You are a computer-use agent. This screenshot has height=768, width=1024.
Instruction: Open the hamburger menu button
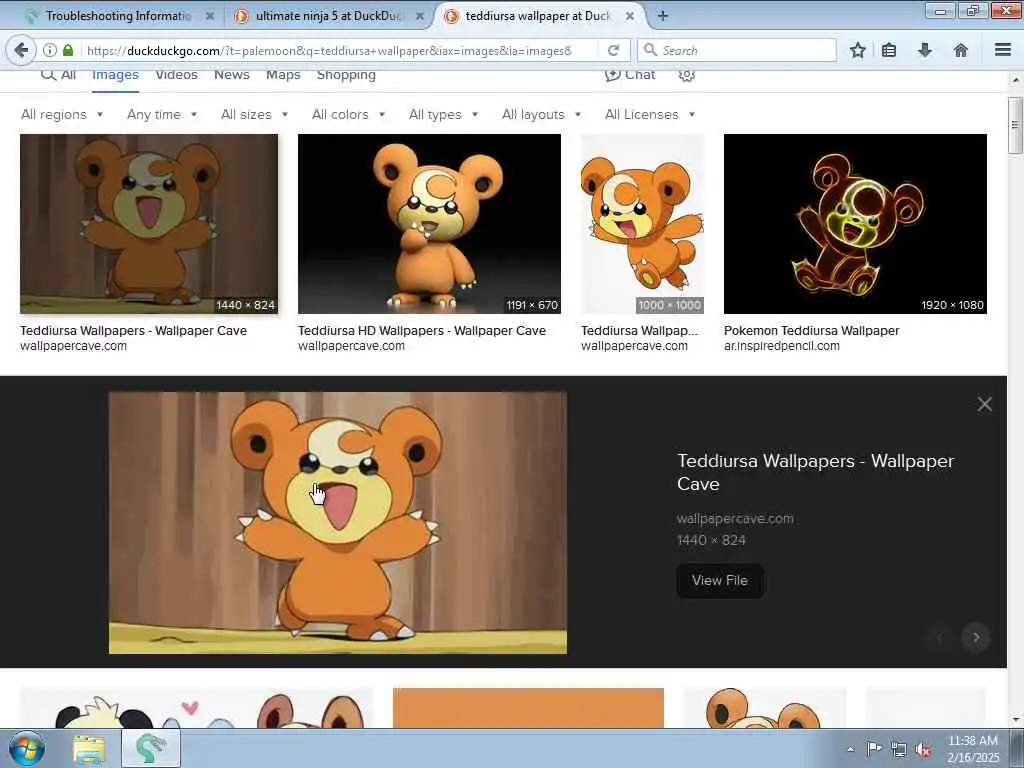[1003, 50]
